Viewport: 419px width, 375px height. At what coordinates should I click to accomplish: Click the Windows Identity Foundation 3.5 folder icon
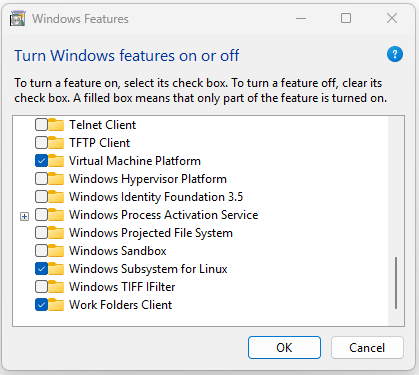pyautogui.click(x=56, y=197)
